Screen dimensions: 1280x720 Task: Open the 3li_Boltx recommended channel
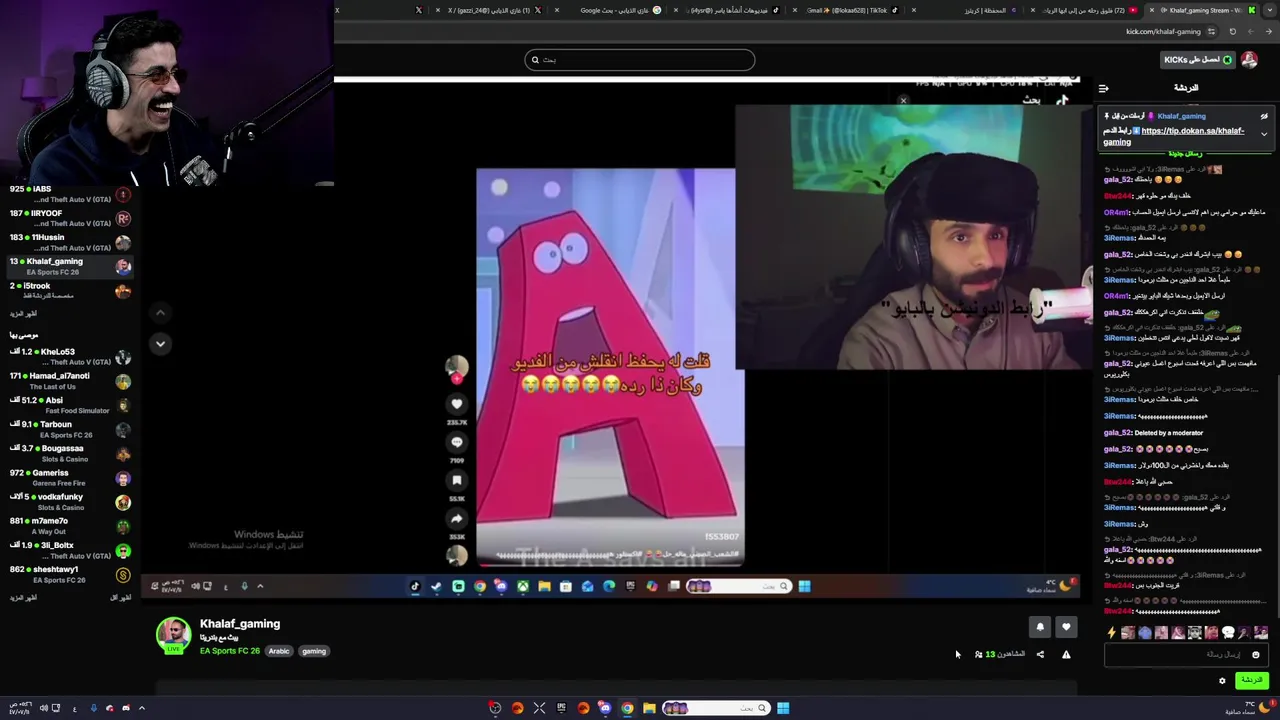pyautogui.click(x=70, y=550)
